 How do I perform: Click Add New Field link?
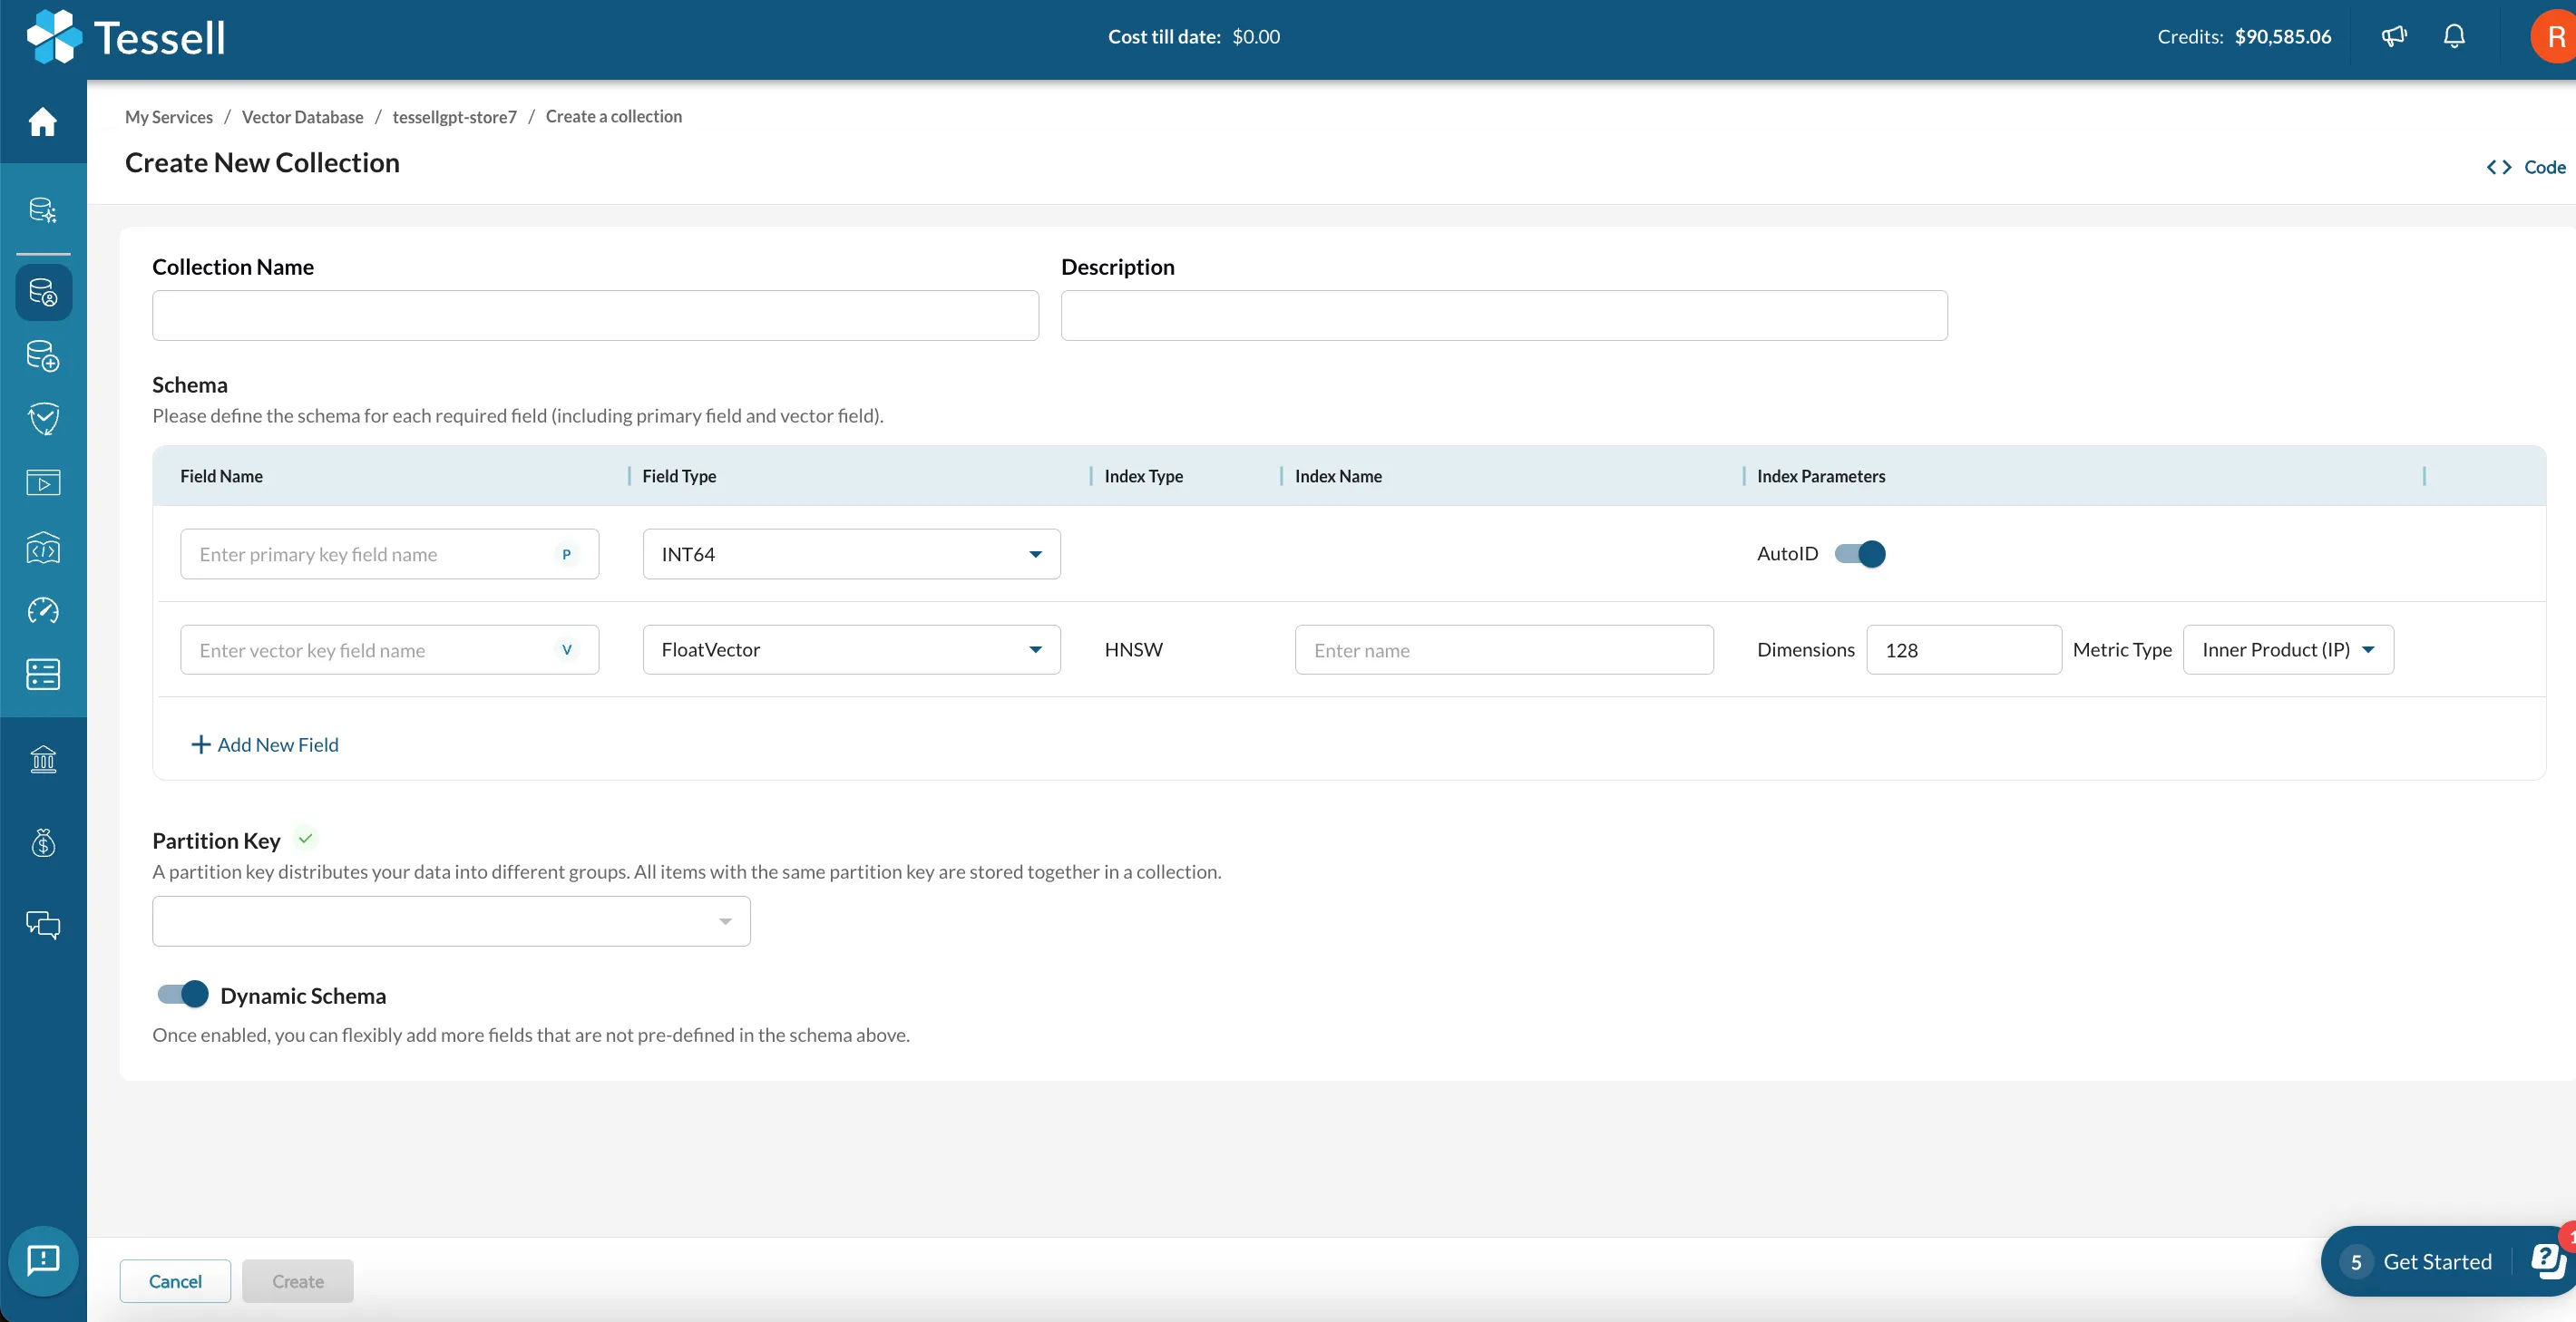pos(265,745)
